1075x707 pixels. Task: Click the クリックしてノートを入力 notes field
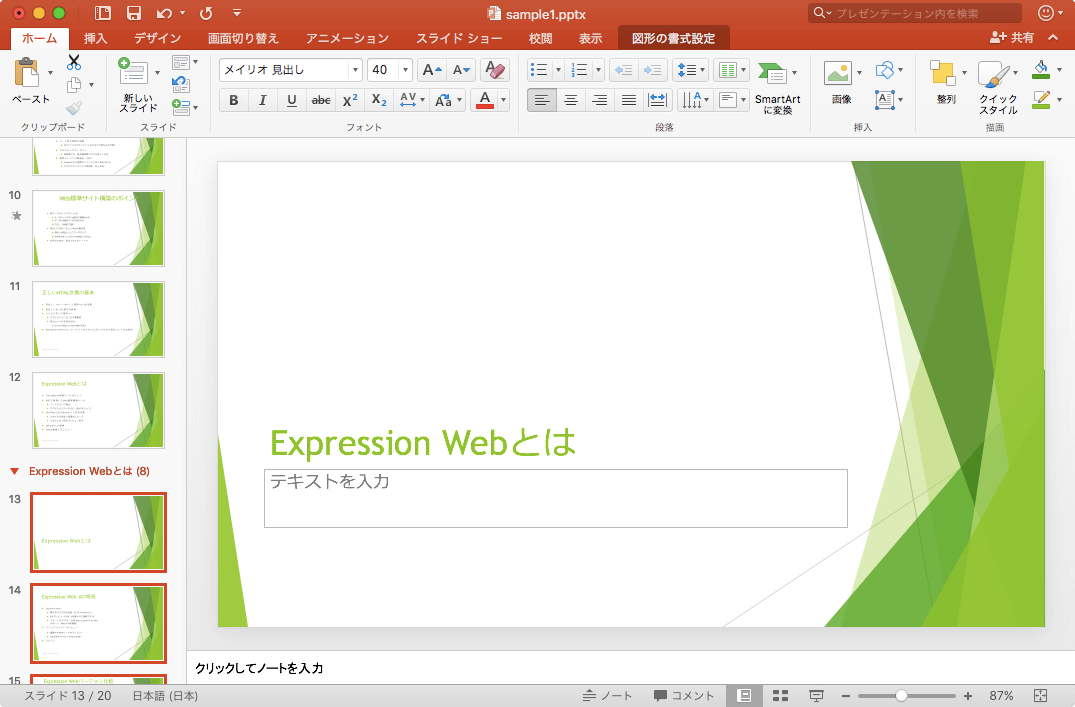(x=630, y=668)
